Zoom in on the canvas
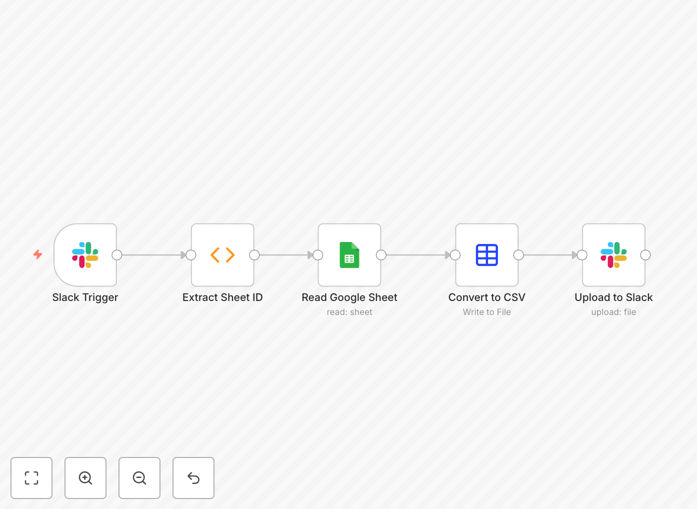697x509 pixels. click(x=85, y=478)
